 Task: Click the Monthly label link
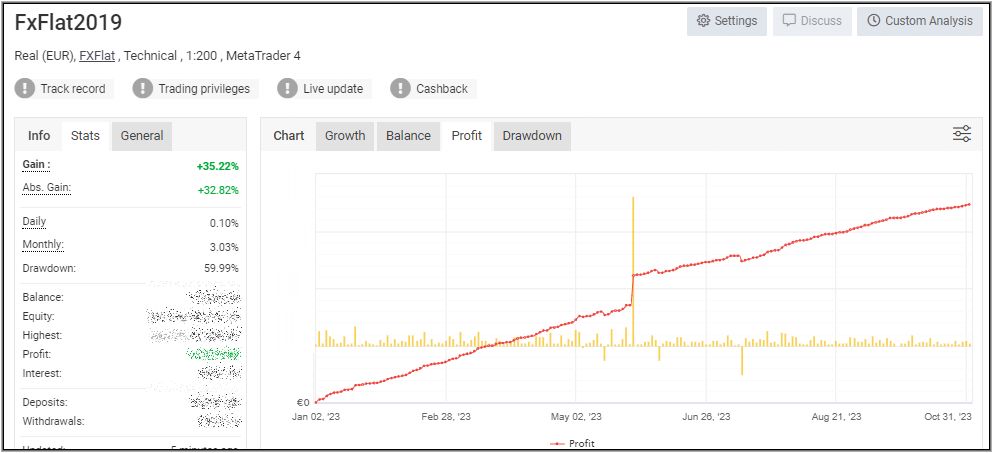coord(43,245)
